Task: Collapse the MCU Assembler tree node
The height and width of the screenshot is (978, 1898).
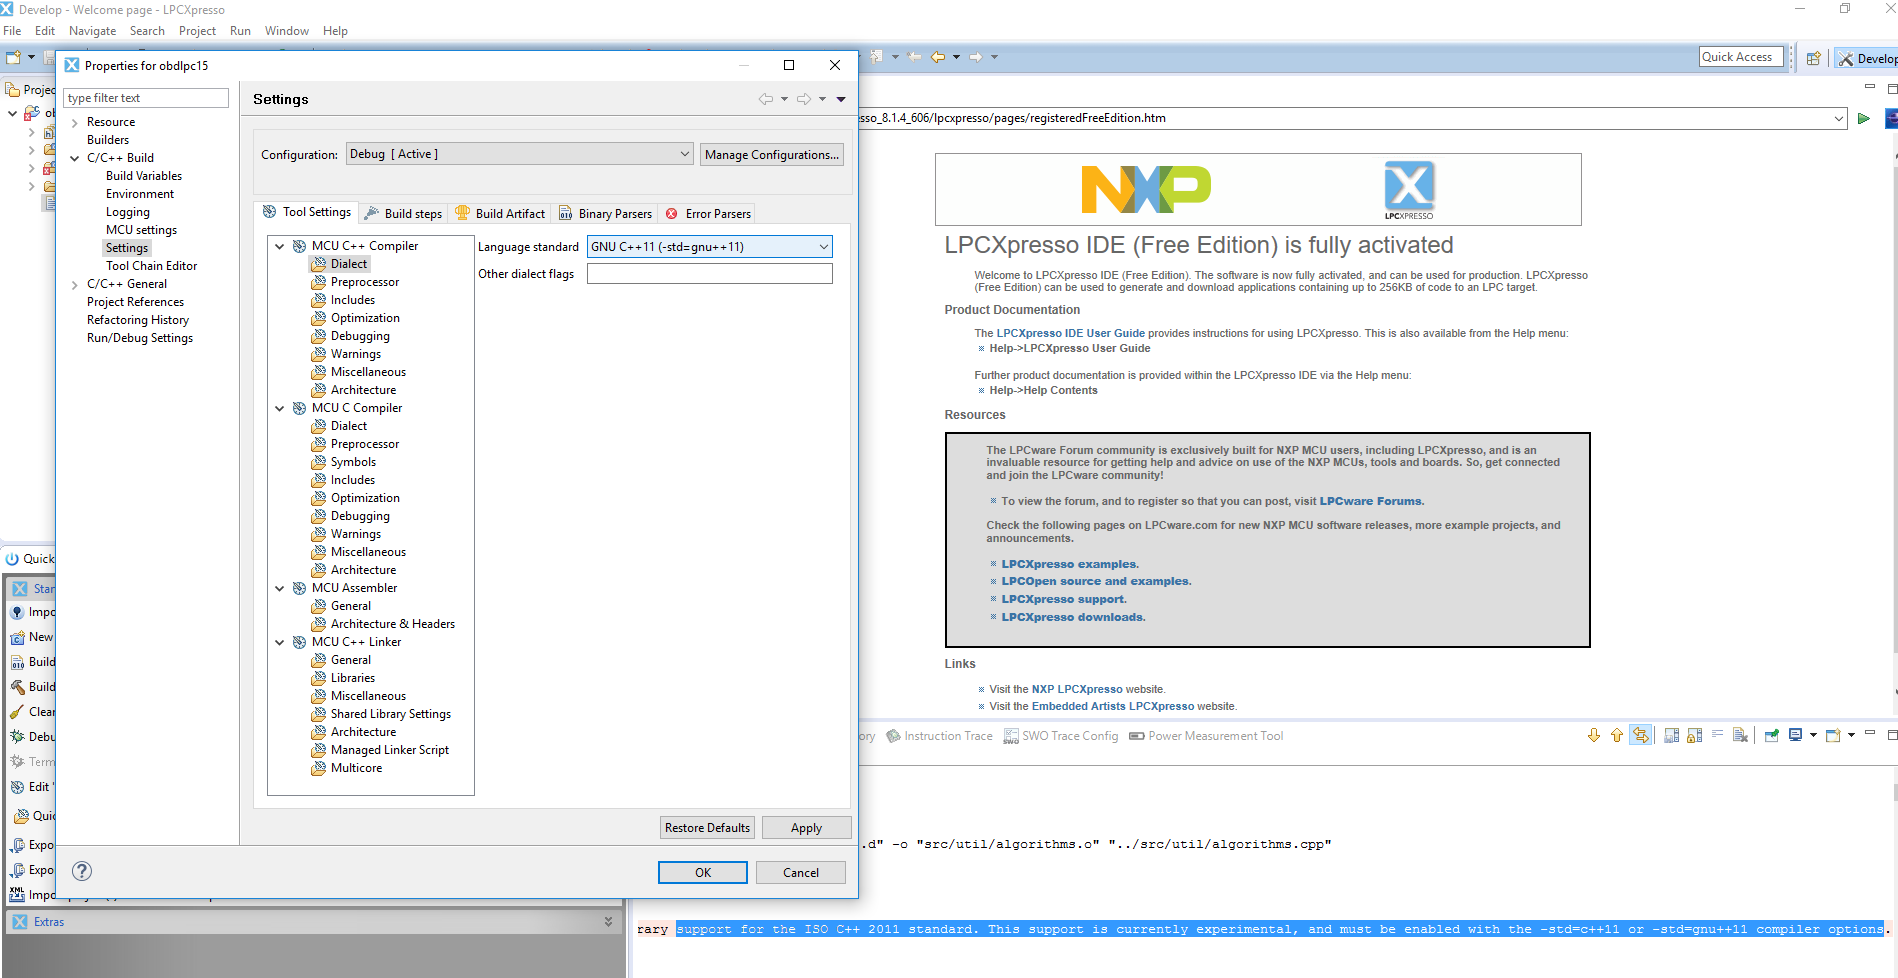Action: pos(280,588)
